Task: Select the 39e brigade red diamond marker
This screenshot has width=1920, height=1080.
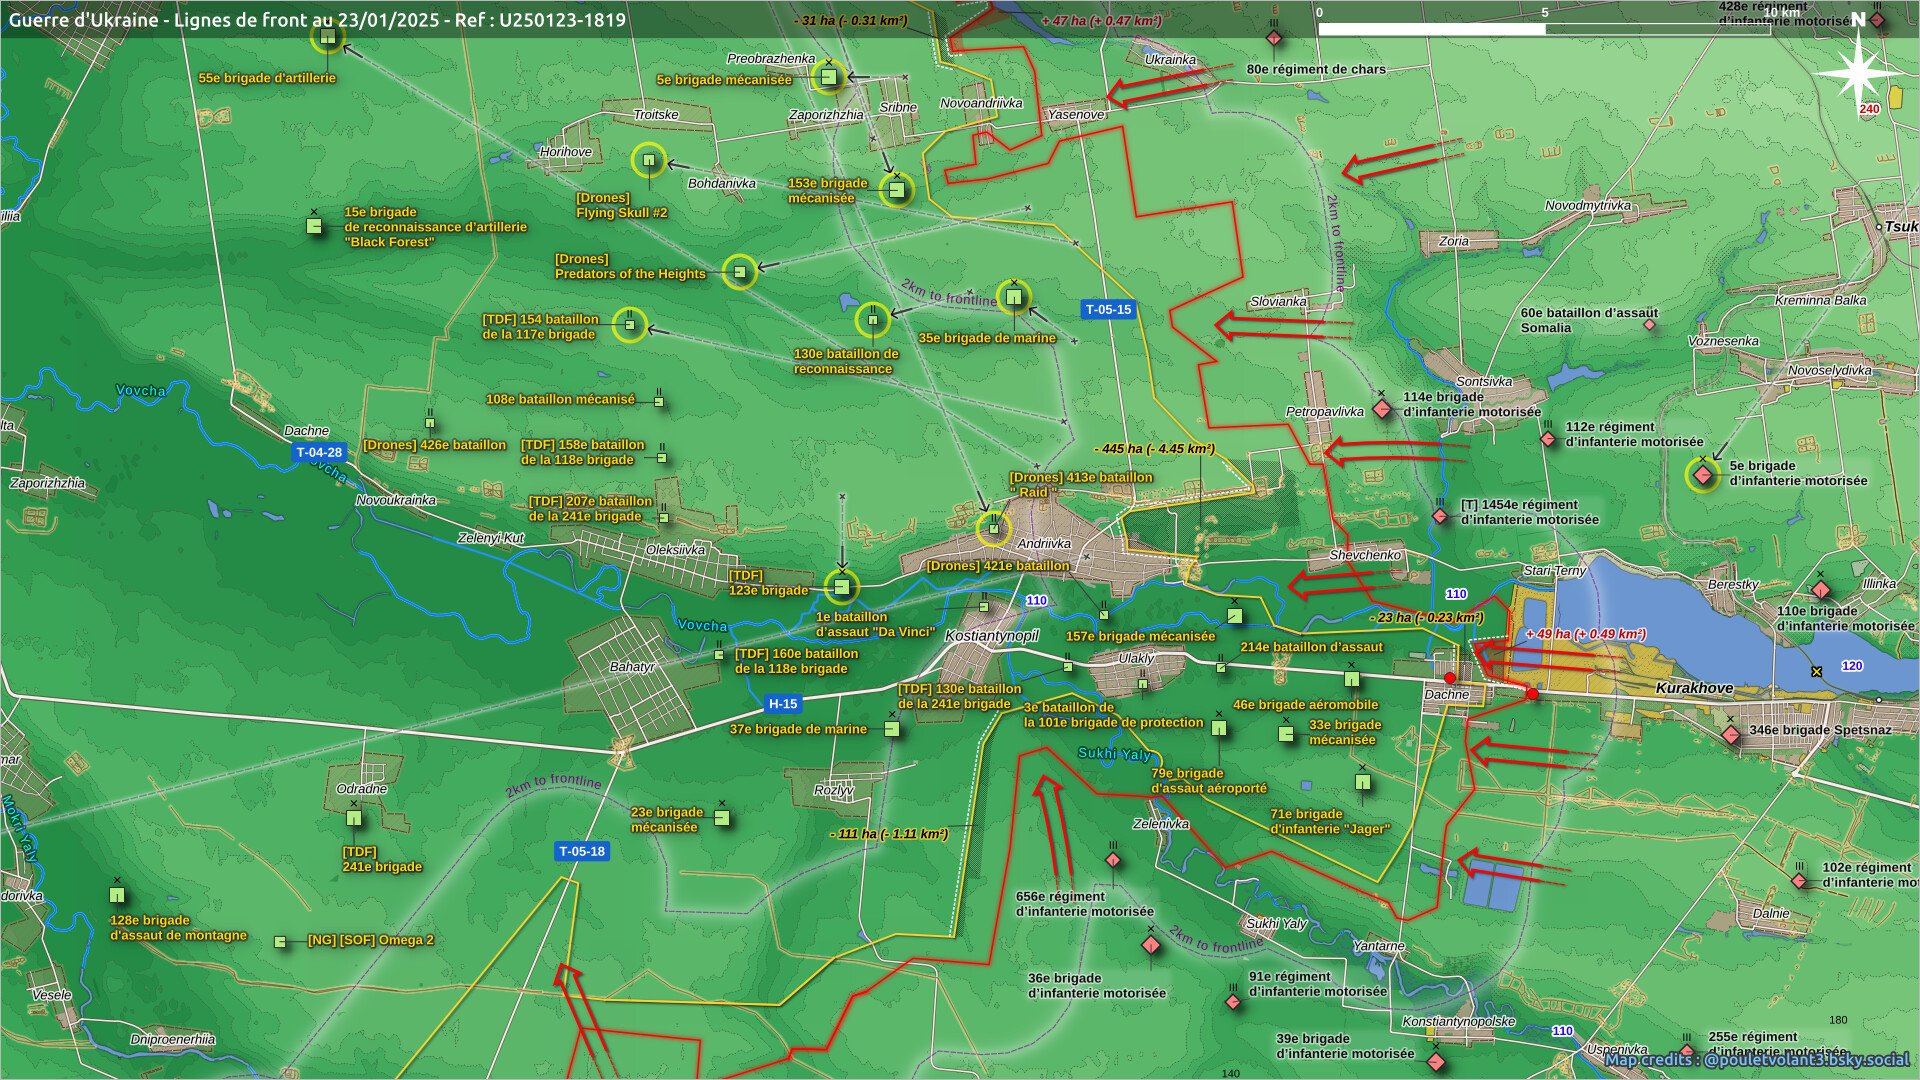Action: pos(1436,1061)
